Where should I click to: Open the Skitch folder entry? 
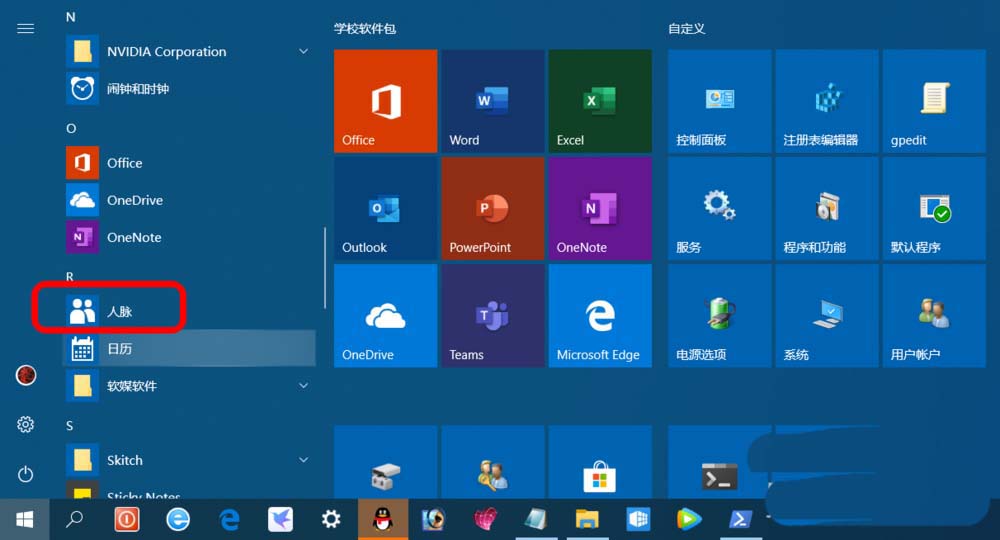(x=190, y=460)
